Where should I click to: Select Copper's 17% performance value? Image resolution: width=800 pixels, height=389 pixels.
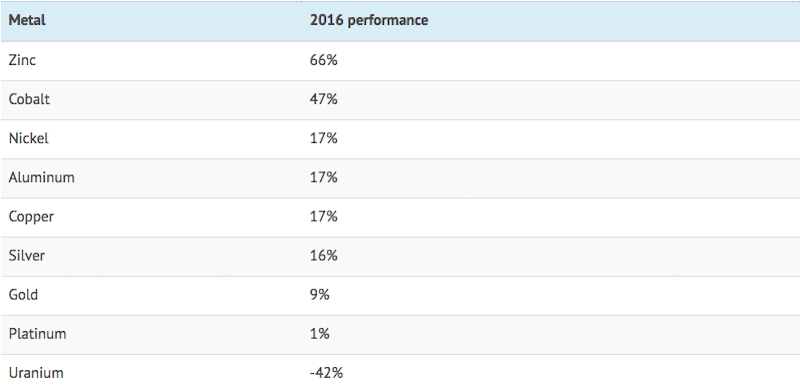click(323, 217)
